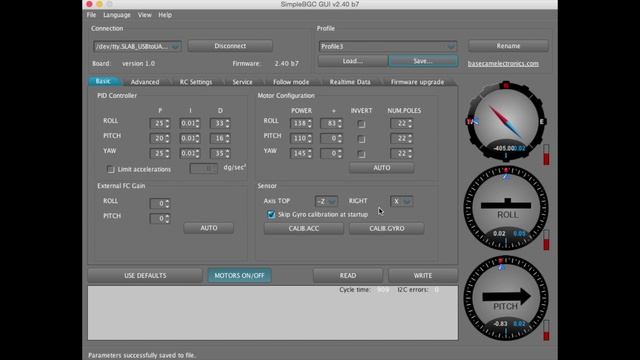Click External FC Gain PITCH field
This screenshot has width=640, height=360.
(160, 218)
